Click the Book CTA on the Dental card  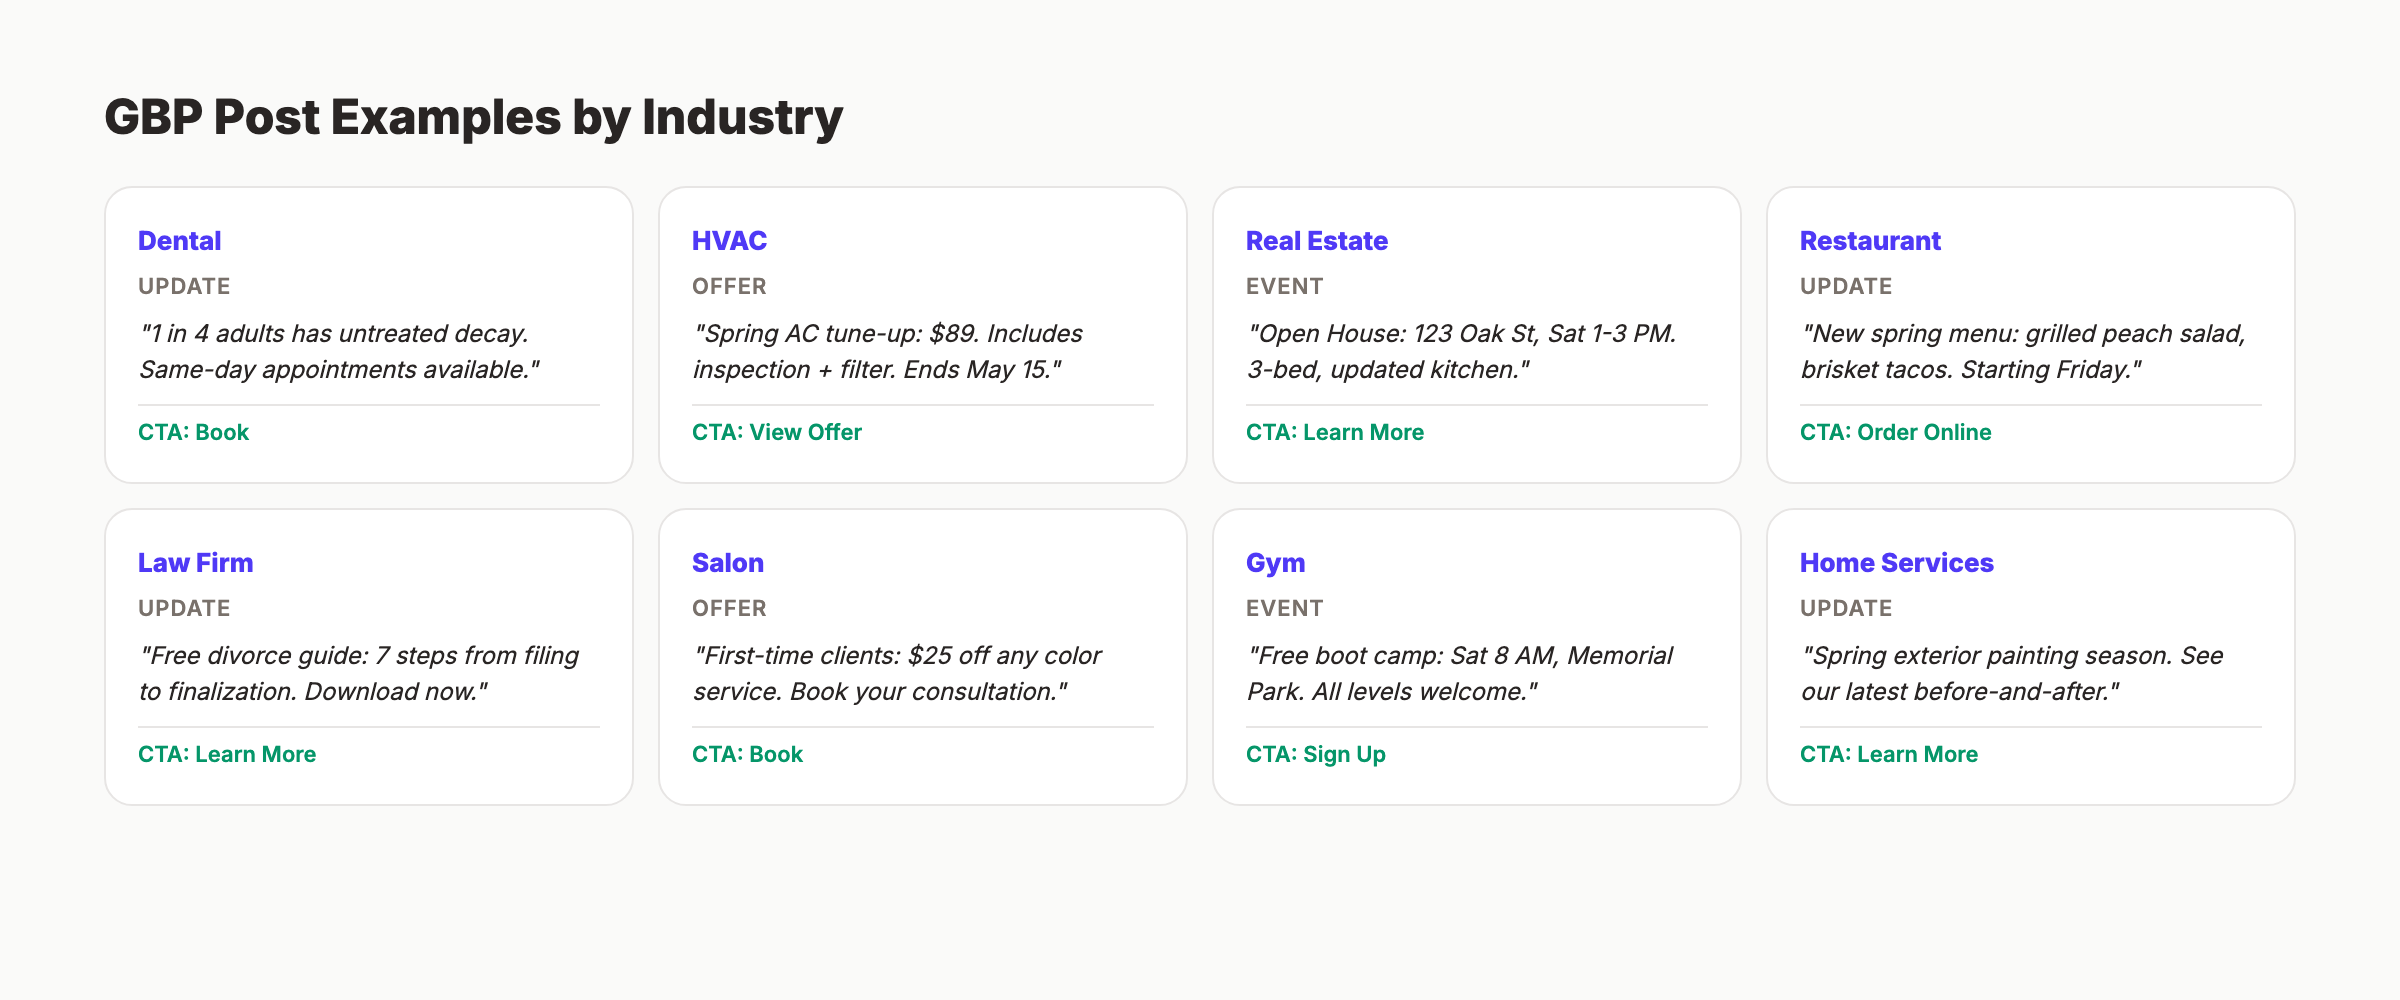[194, 432]
